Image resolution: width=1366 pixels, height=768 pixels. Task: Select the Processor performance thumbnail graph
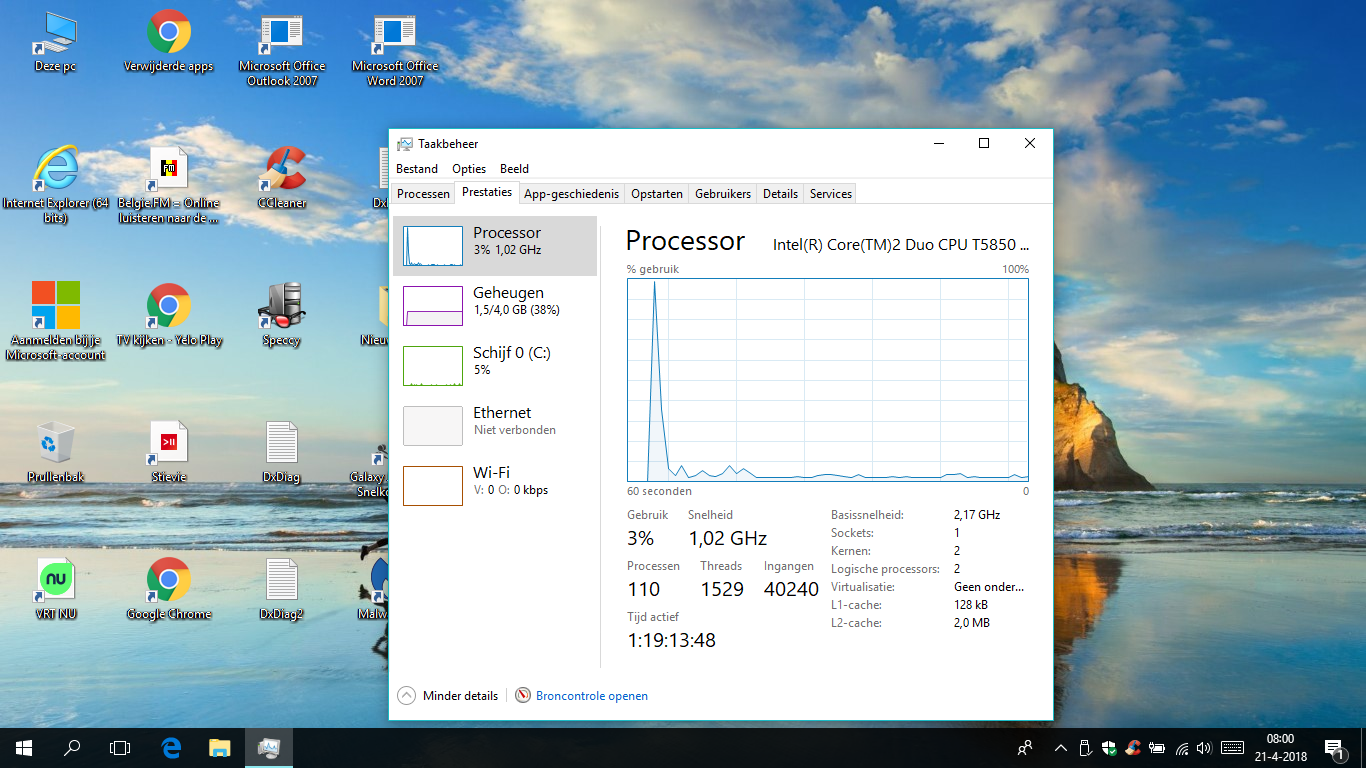click(x=433, y=246)
